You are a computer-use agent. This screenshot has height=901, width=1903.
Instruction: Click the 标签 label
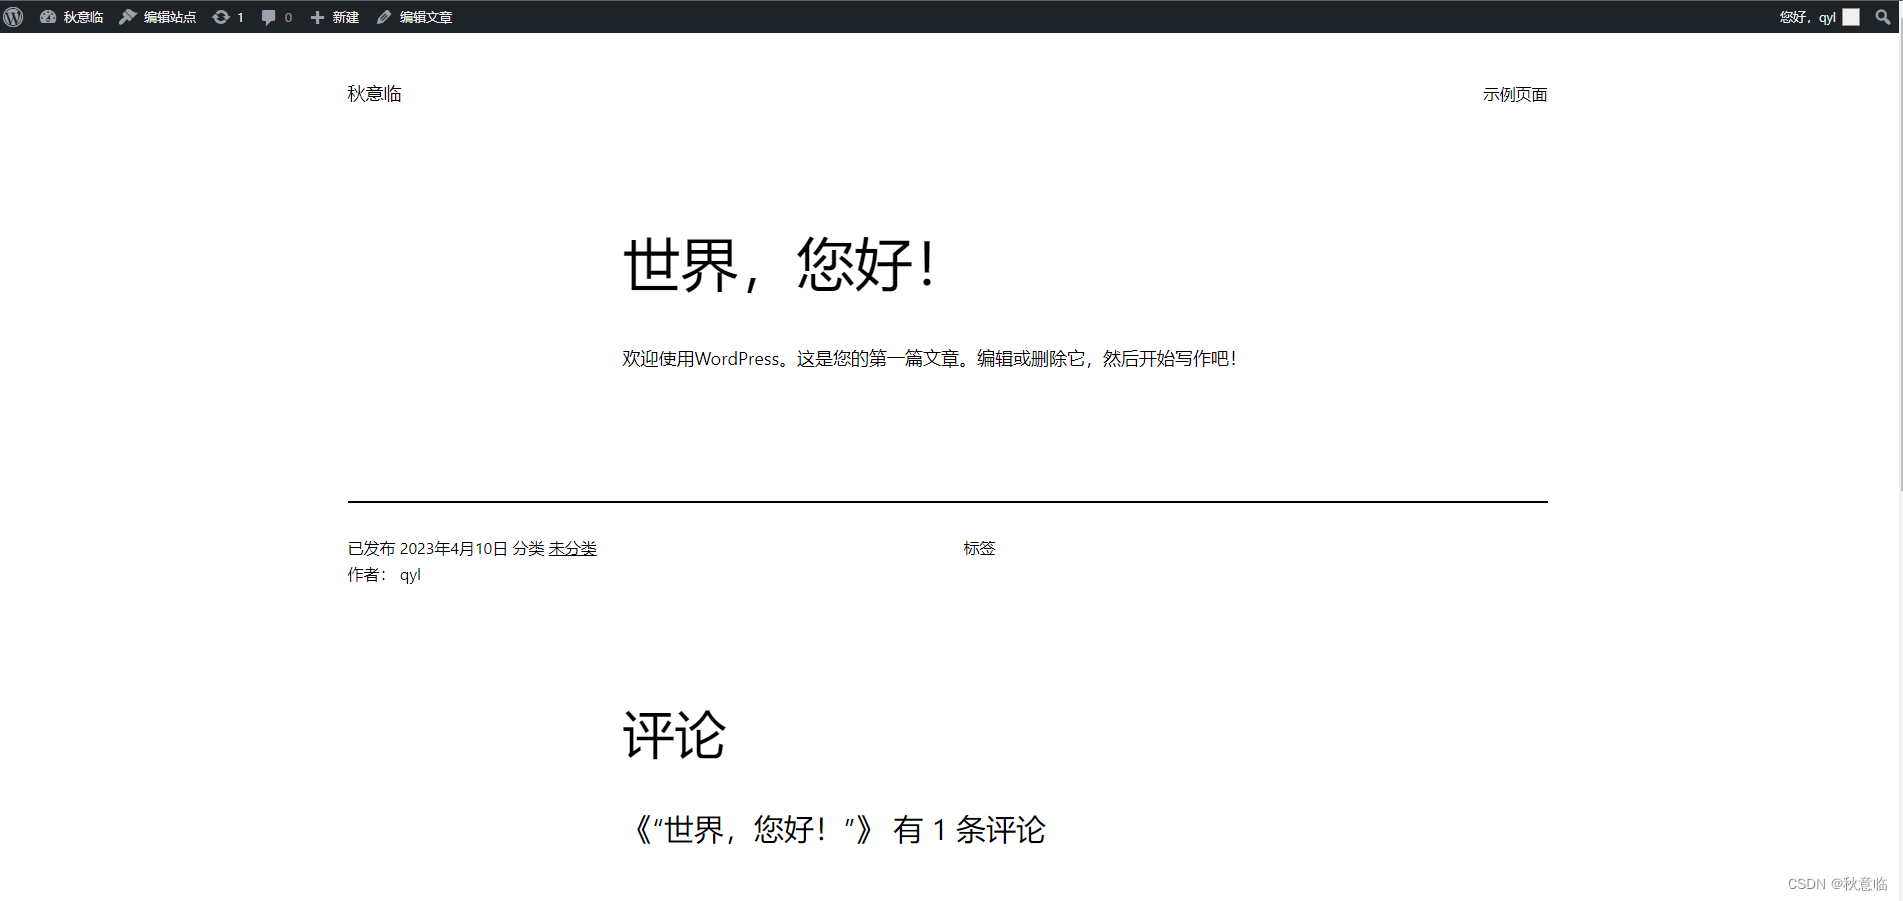click(979, 549)
